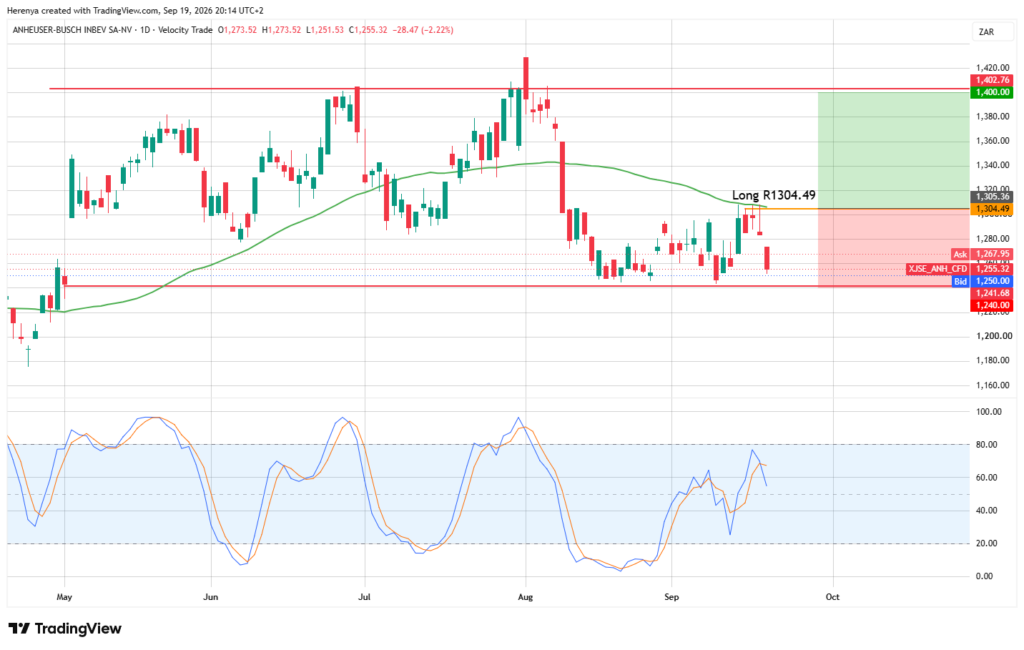Click the grey 1,305.36 moving average tag

pos(992,197)
